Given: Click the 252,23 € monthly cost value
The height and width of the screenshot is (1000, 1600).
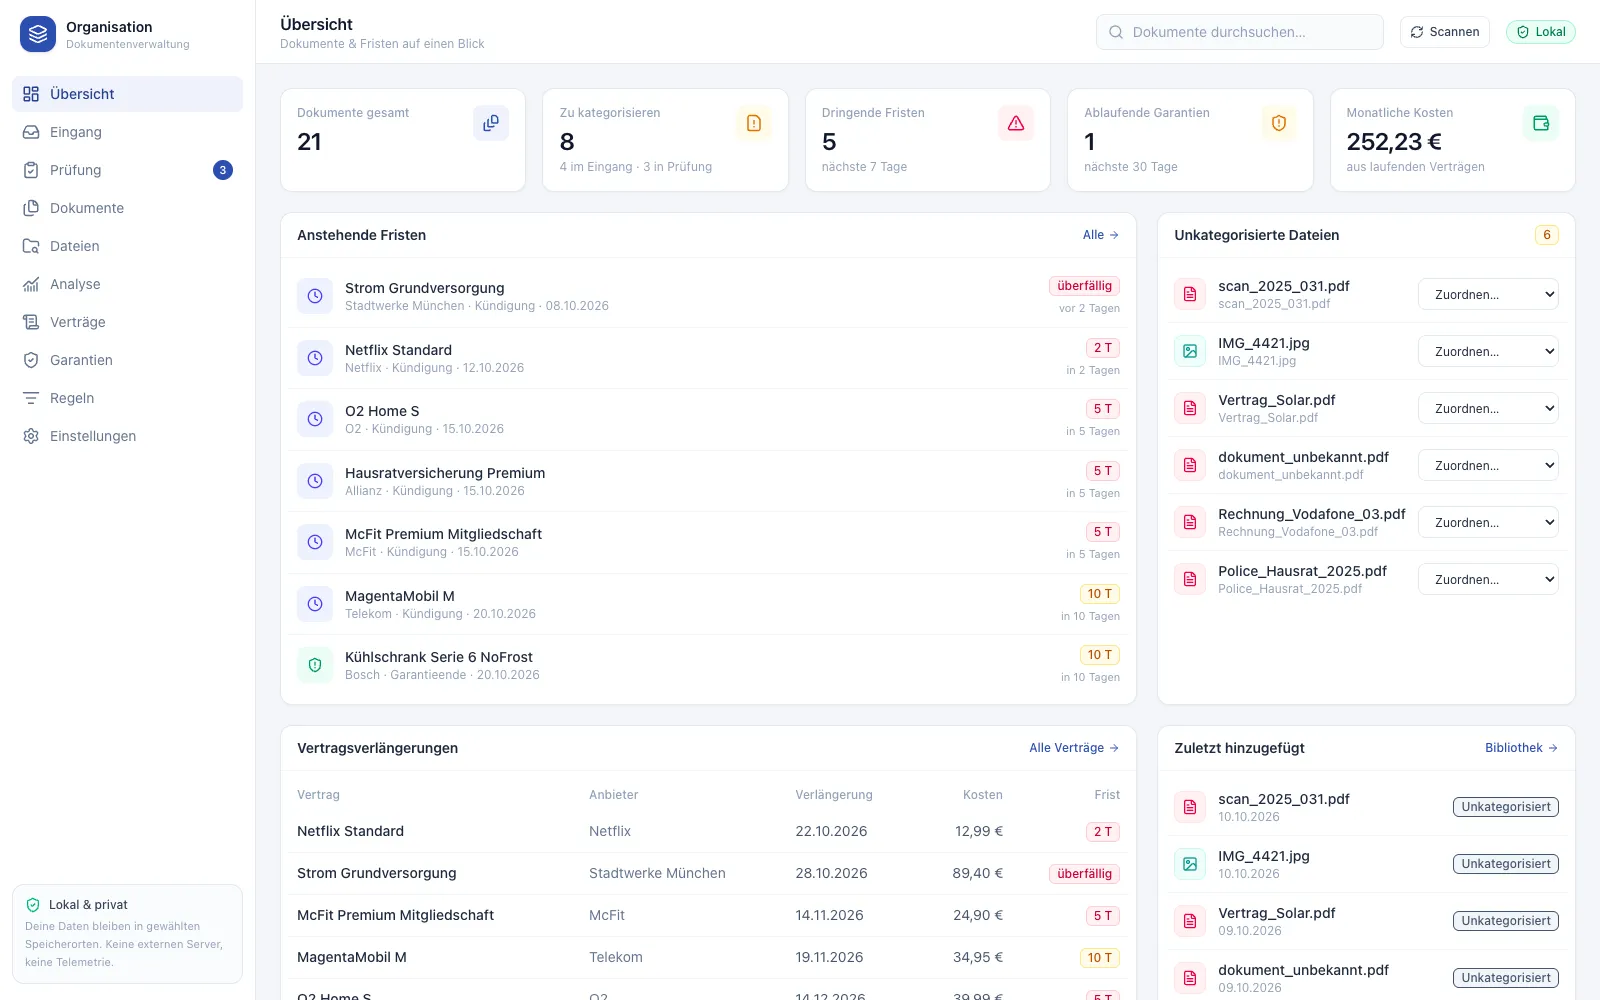Looking at the screenshot, I should (x=1394, y=142).
